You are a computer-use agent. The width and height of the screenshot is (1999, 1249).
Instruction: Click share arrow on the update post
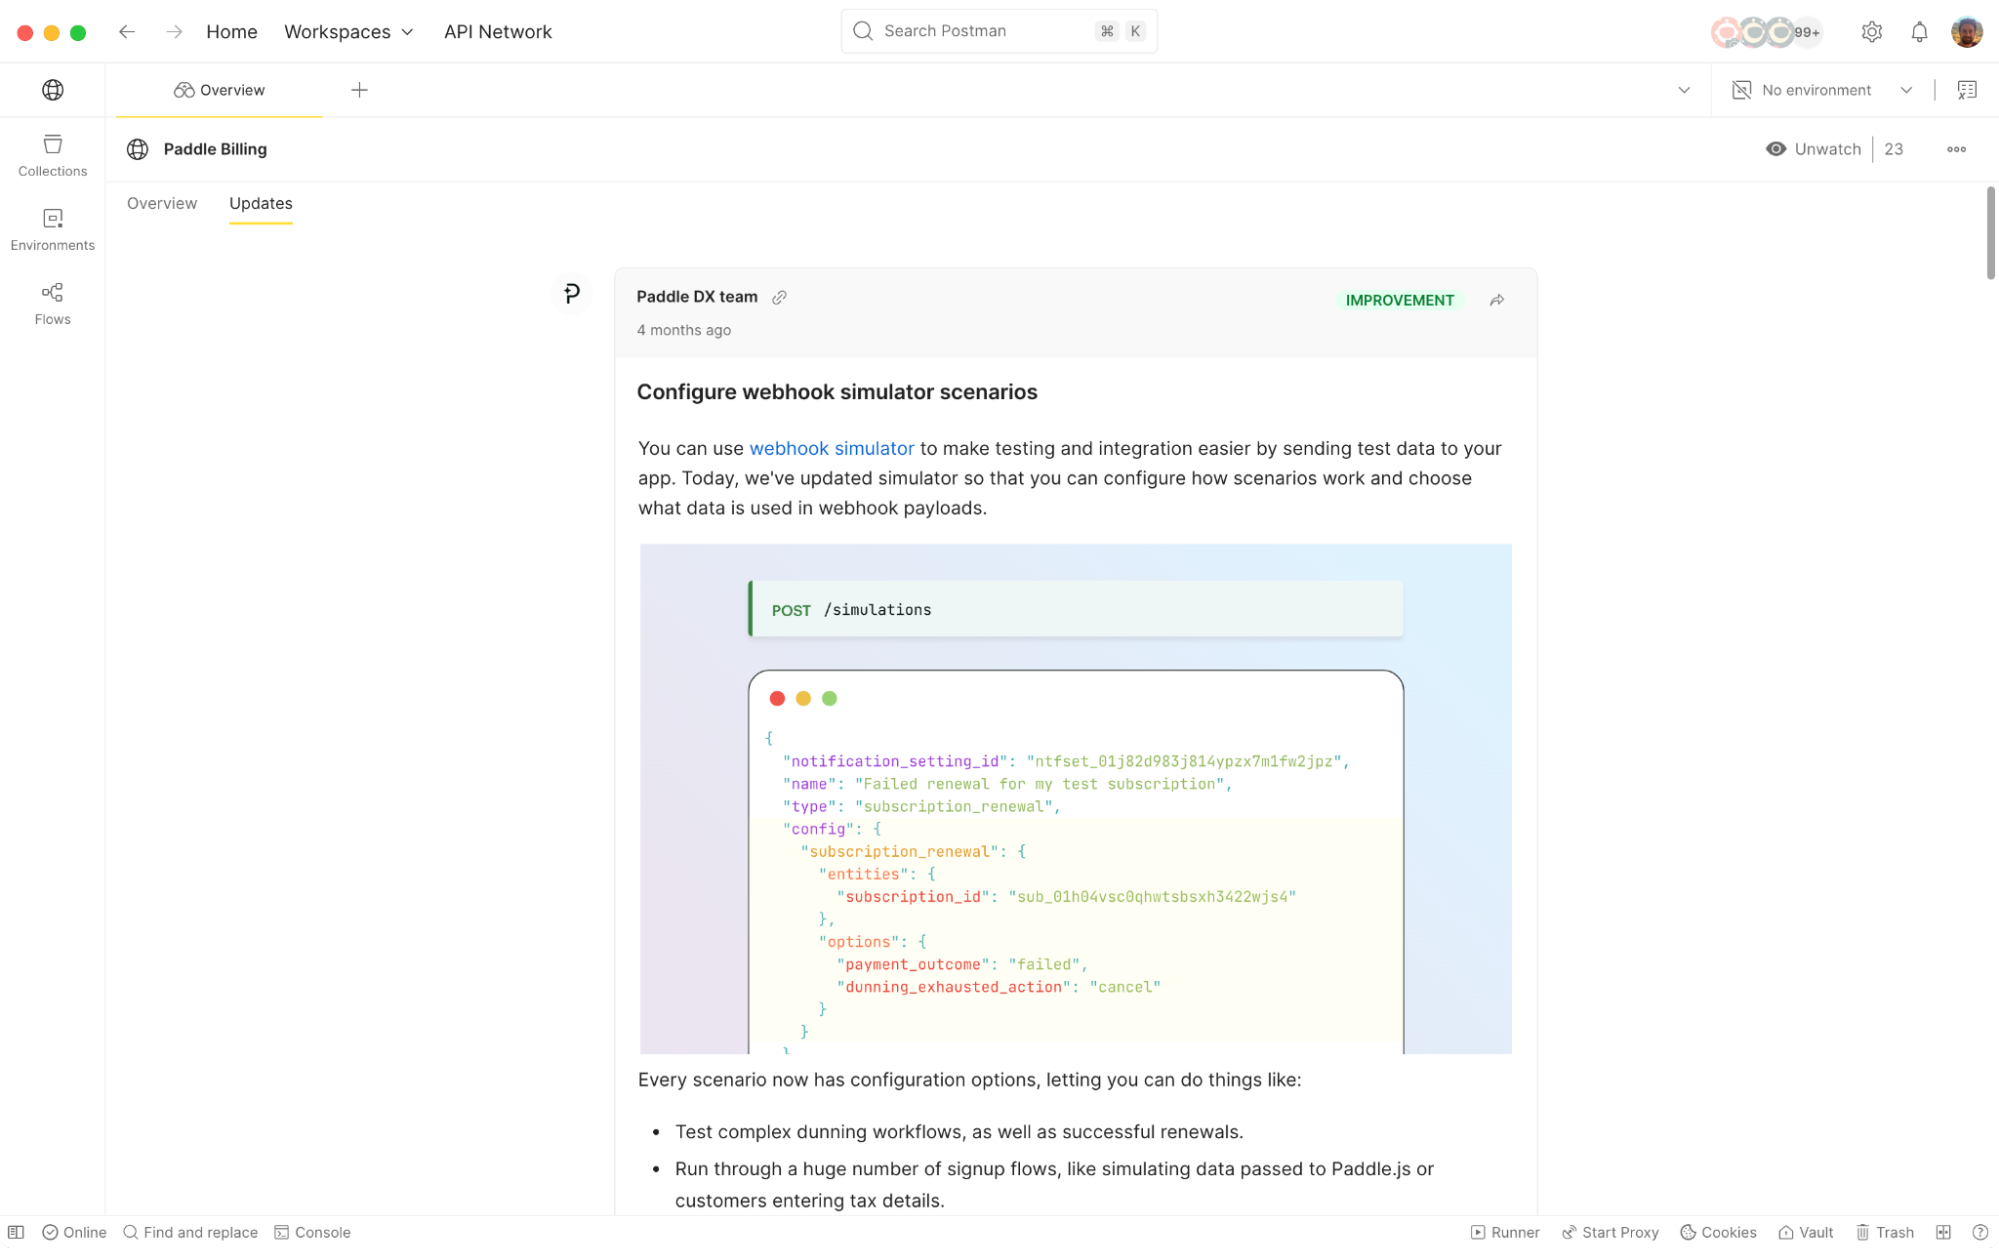coord(1496,300)
